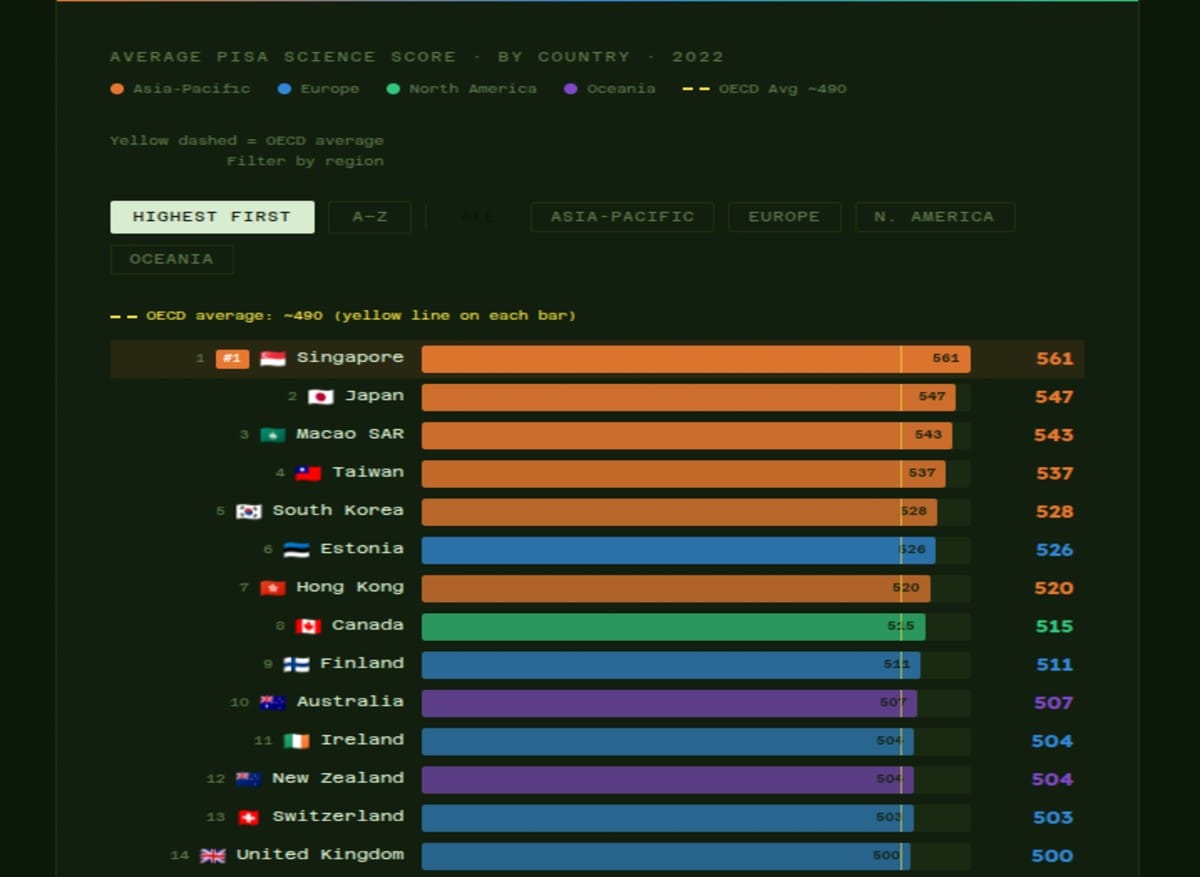Select the ASIA-PACIFIC region filter

coord(622,217)
